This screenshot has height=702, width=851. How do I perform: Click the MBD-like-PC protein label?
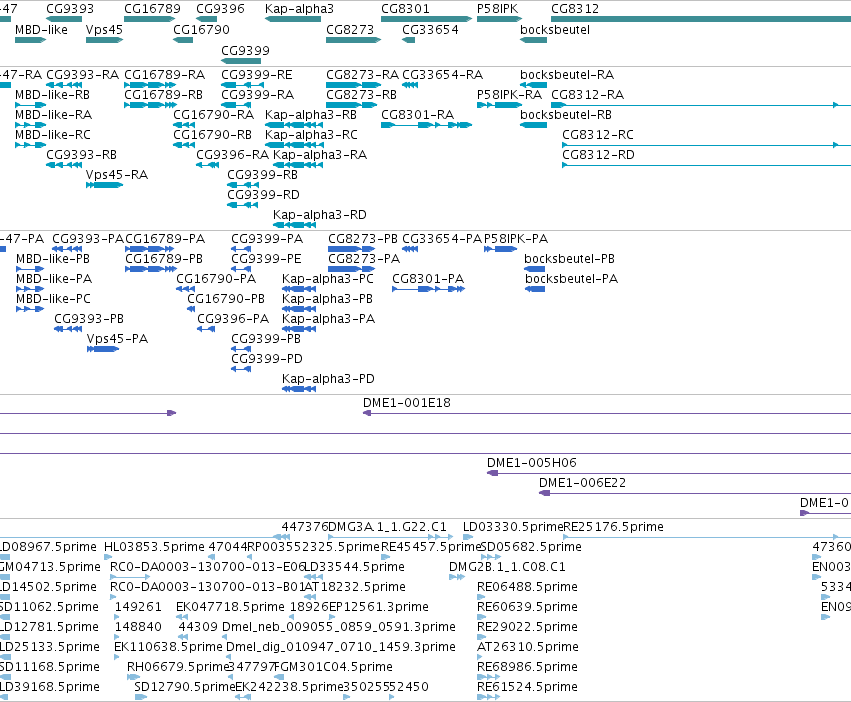point(53,299)
